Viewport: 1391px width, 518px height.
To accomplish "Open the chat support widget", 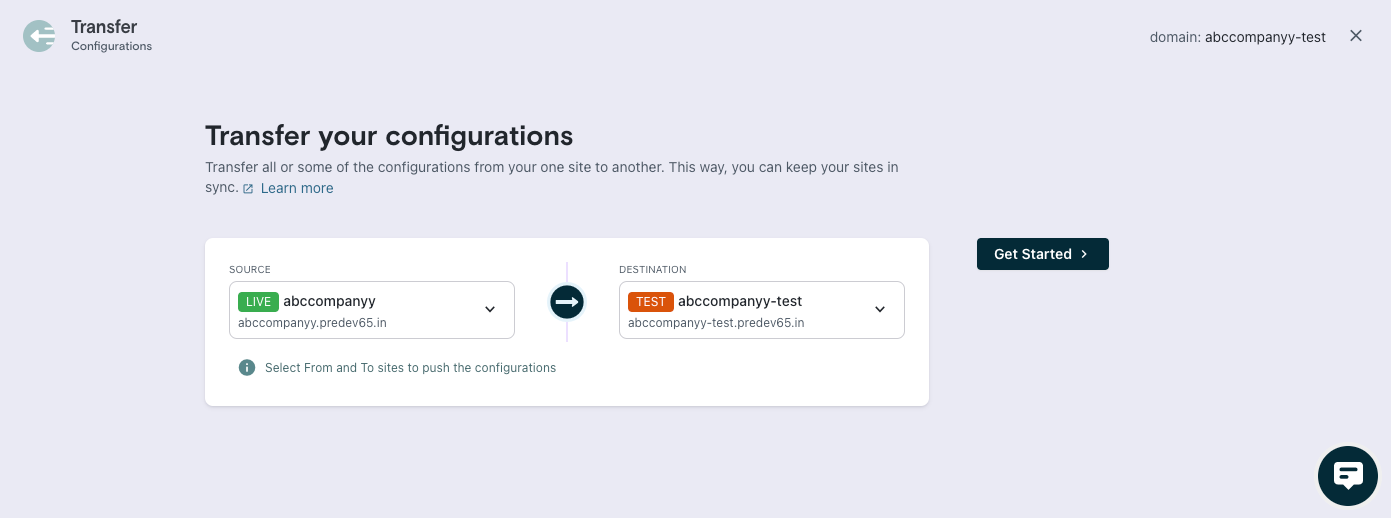I will click(x=1347, y=475).
